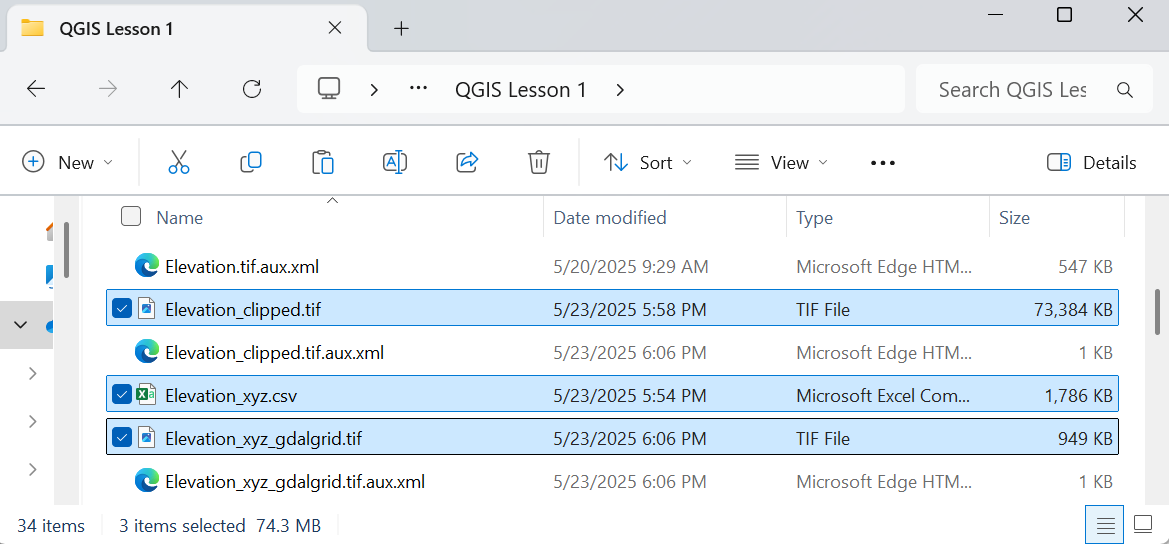This screenshot has width=1169, height=544.
Task: Click the Share icon
Action: pyautogui.click(x=466, y=162)
